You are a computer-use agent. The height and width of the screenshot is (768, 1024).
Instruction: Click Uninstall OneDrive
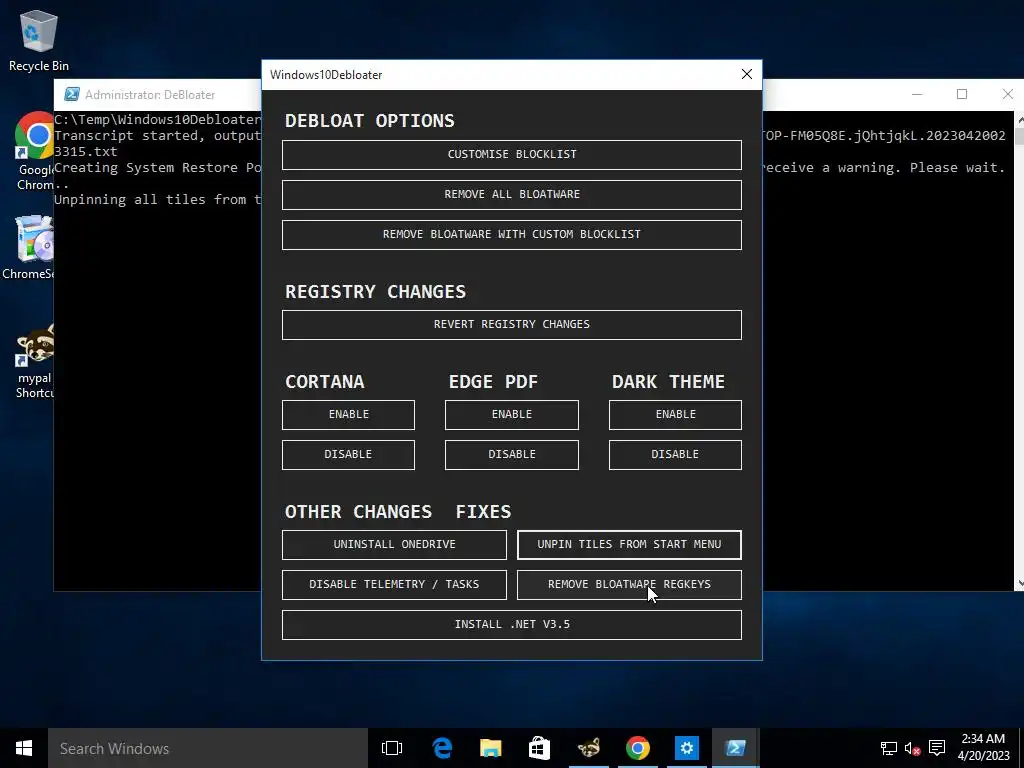[394, 545]
